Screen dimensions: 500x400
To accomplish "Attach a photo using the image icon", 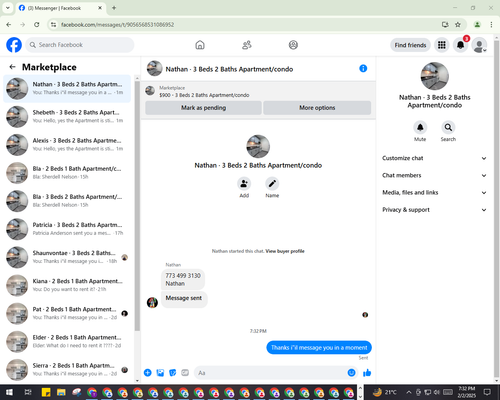I will [x=160, y=373].
